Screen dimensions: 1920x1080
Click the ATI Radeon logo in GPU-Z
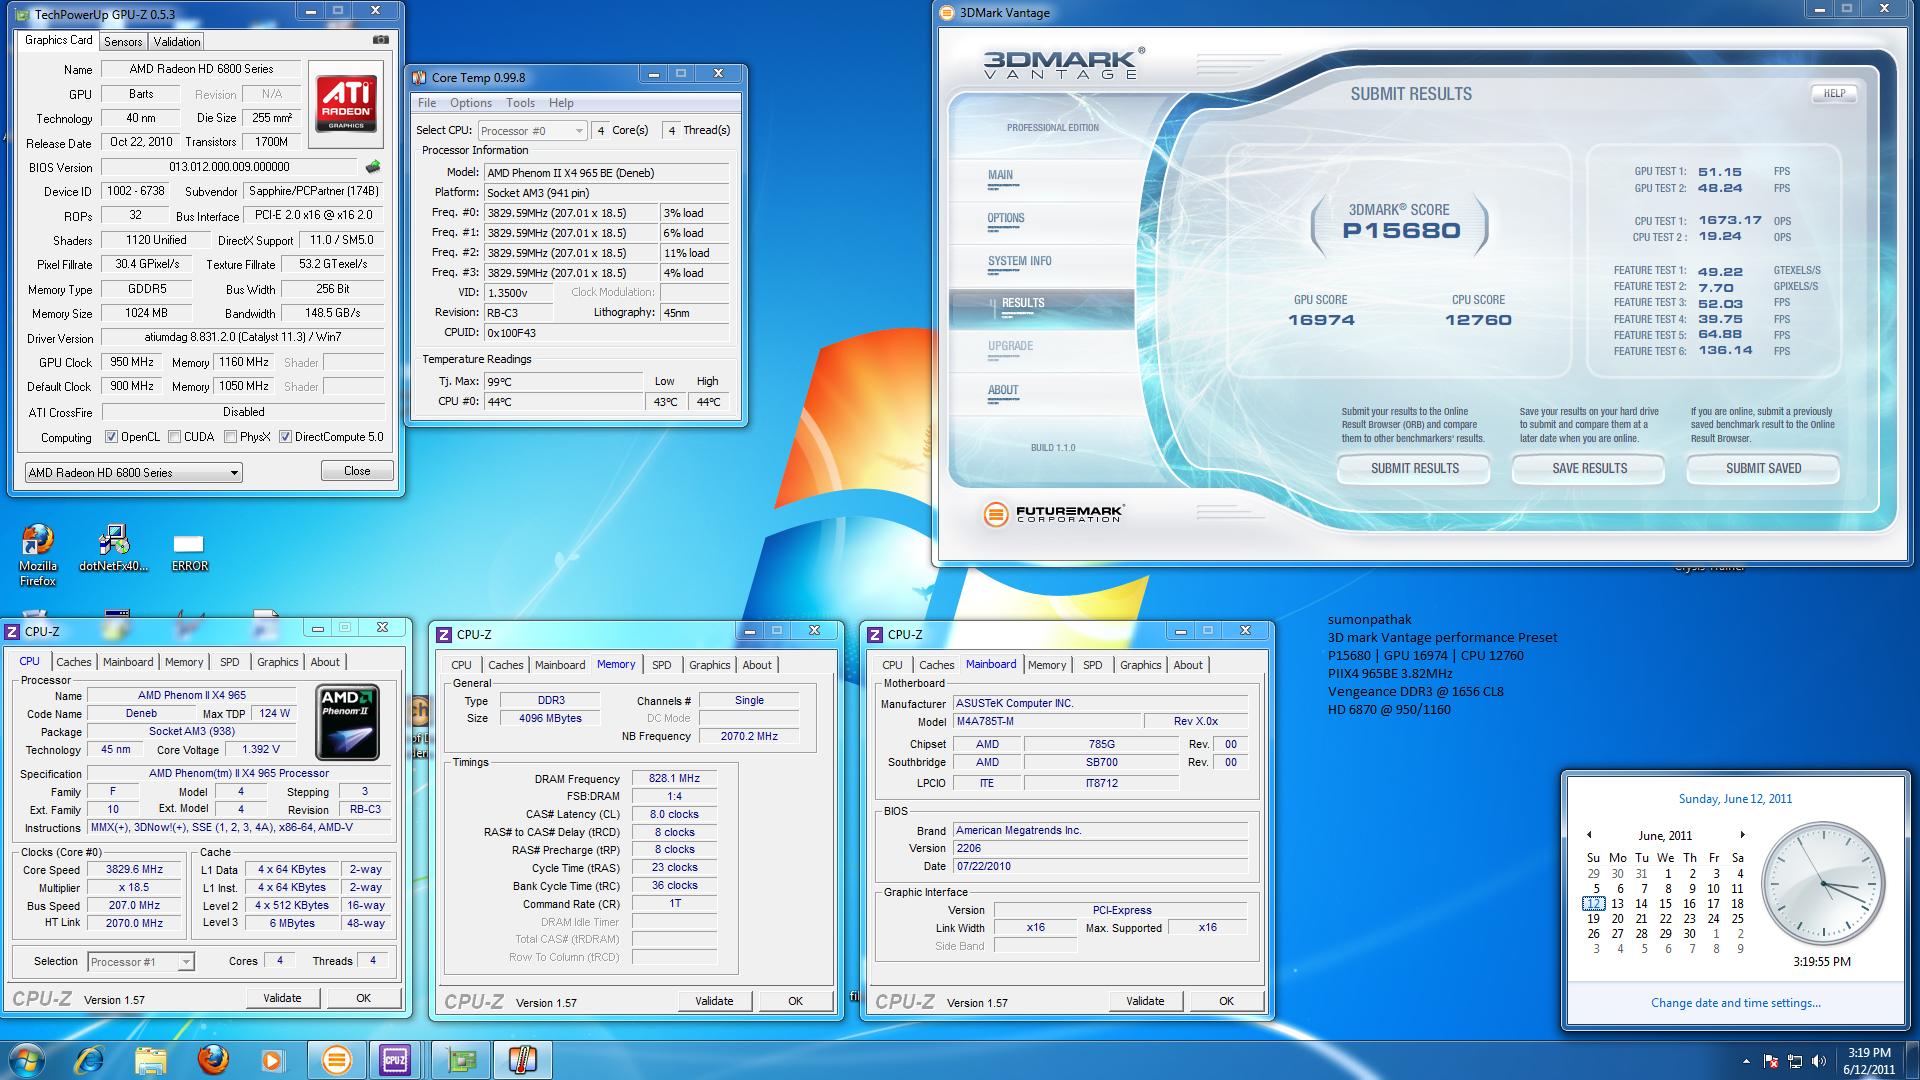[346, 103]
